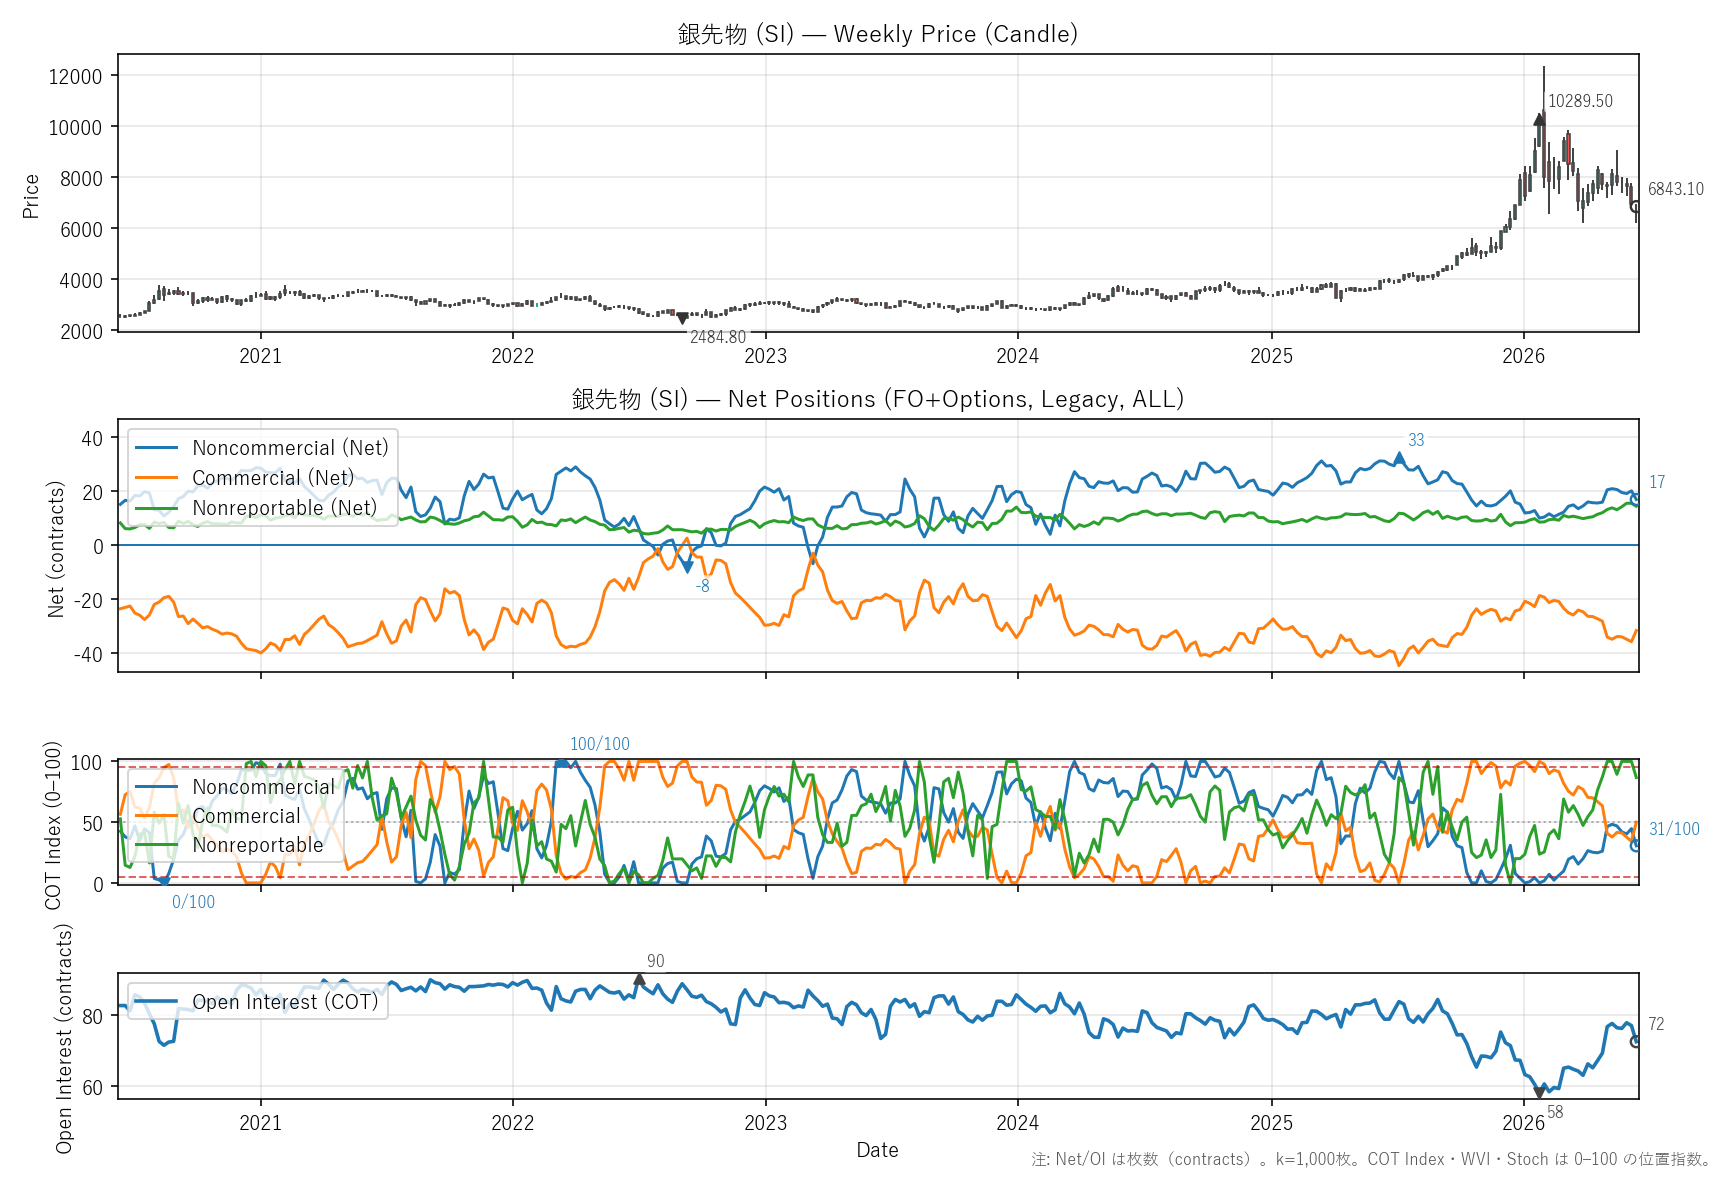This screenshot has width=1728, height=1180.
Task: Select the open interest low marker labeled 58
Action: pos(1540,1092)
